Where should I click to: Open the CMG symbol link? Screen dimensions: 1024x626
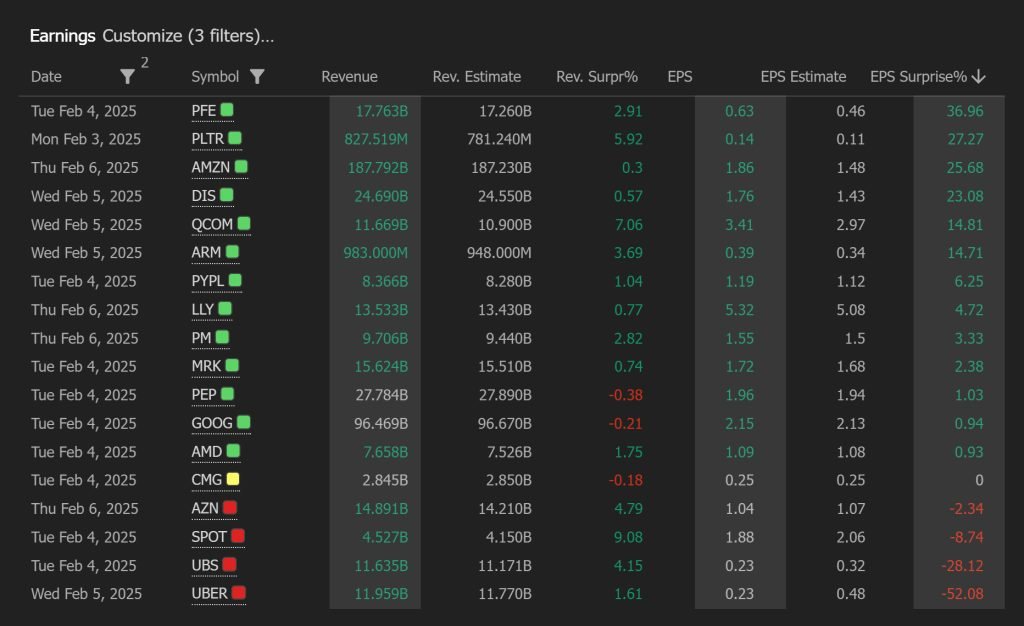tap(207, 480)
